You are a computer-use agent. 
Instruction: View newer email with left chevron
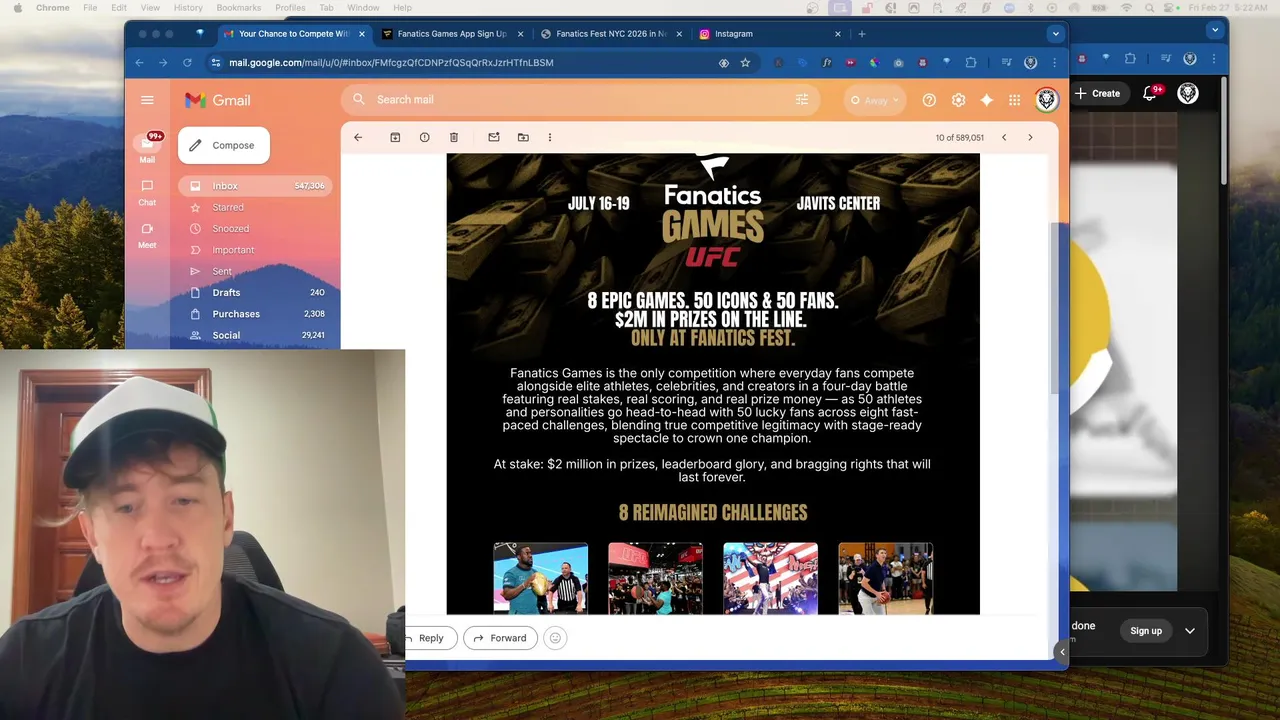[1004, 137]
